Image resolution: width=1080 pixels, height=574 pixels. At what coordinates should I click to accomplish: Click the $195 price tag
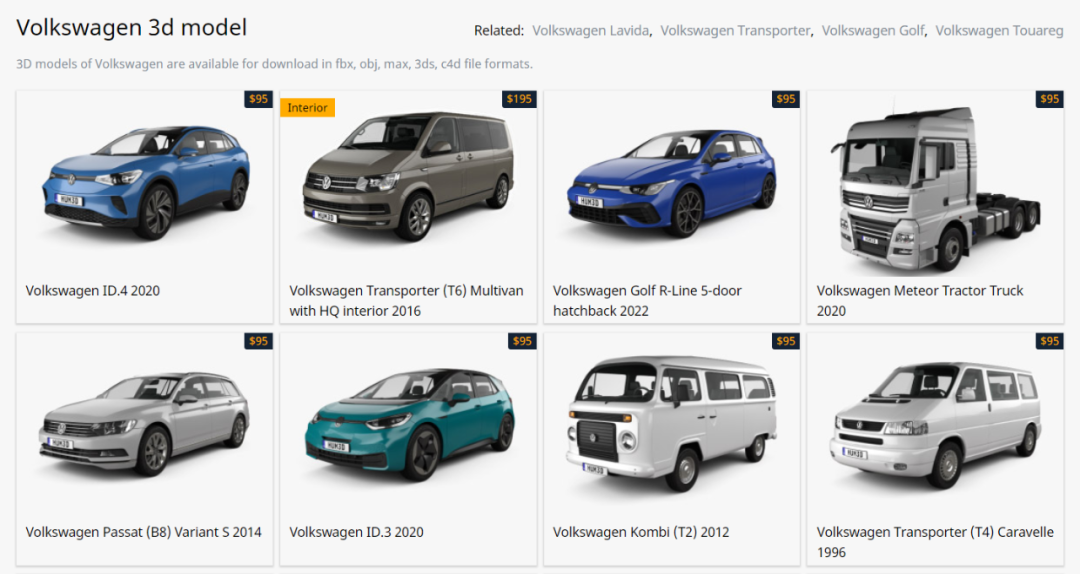(519, 99)
